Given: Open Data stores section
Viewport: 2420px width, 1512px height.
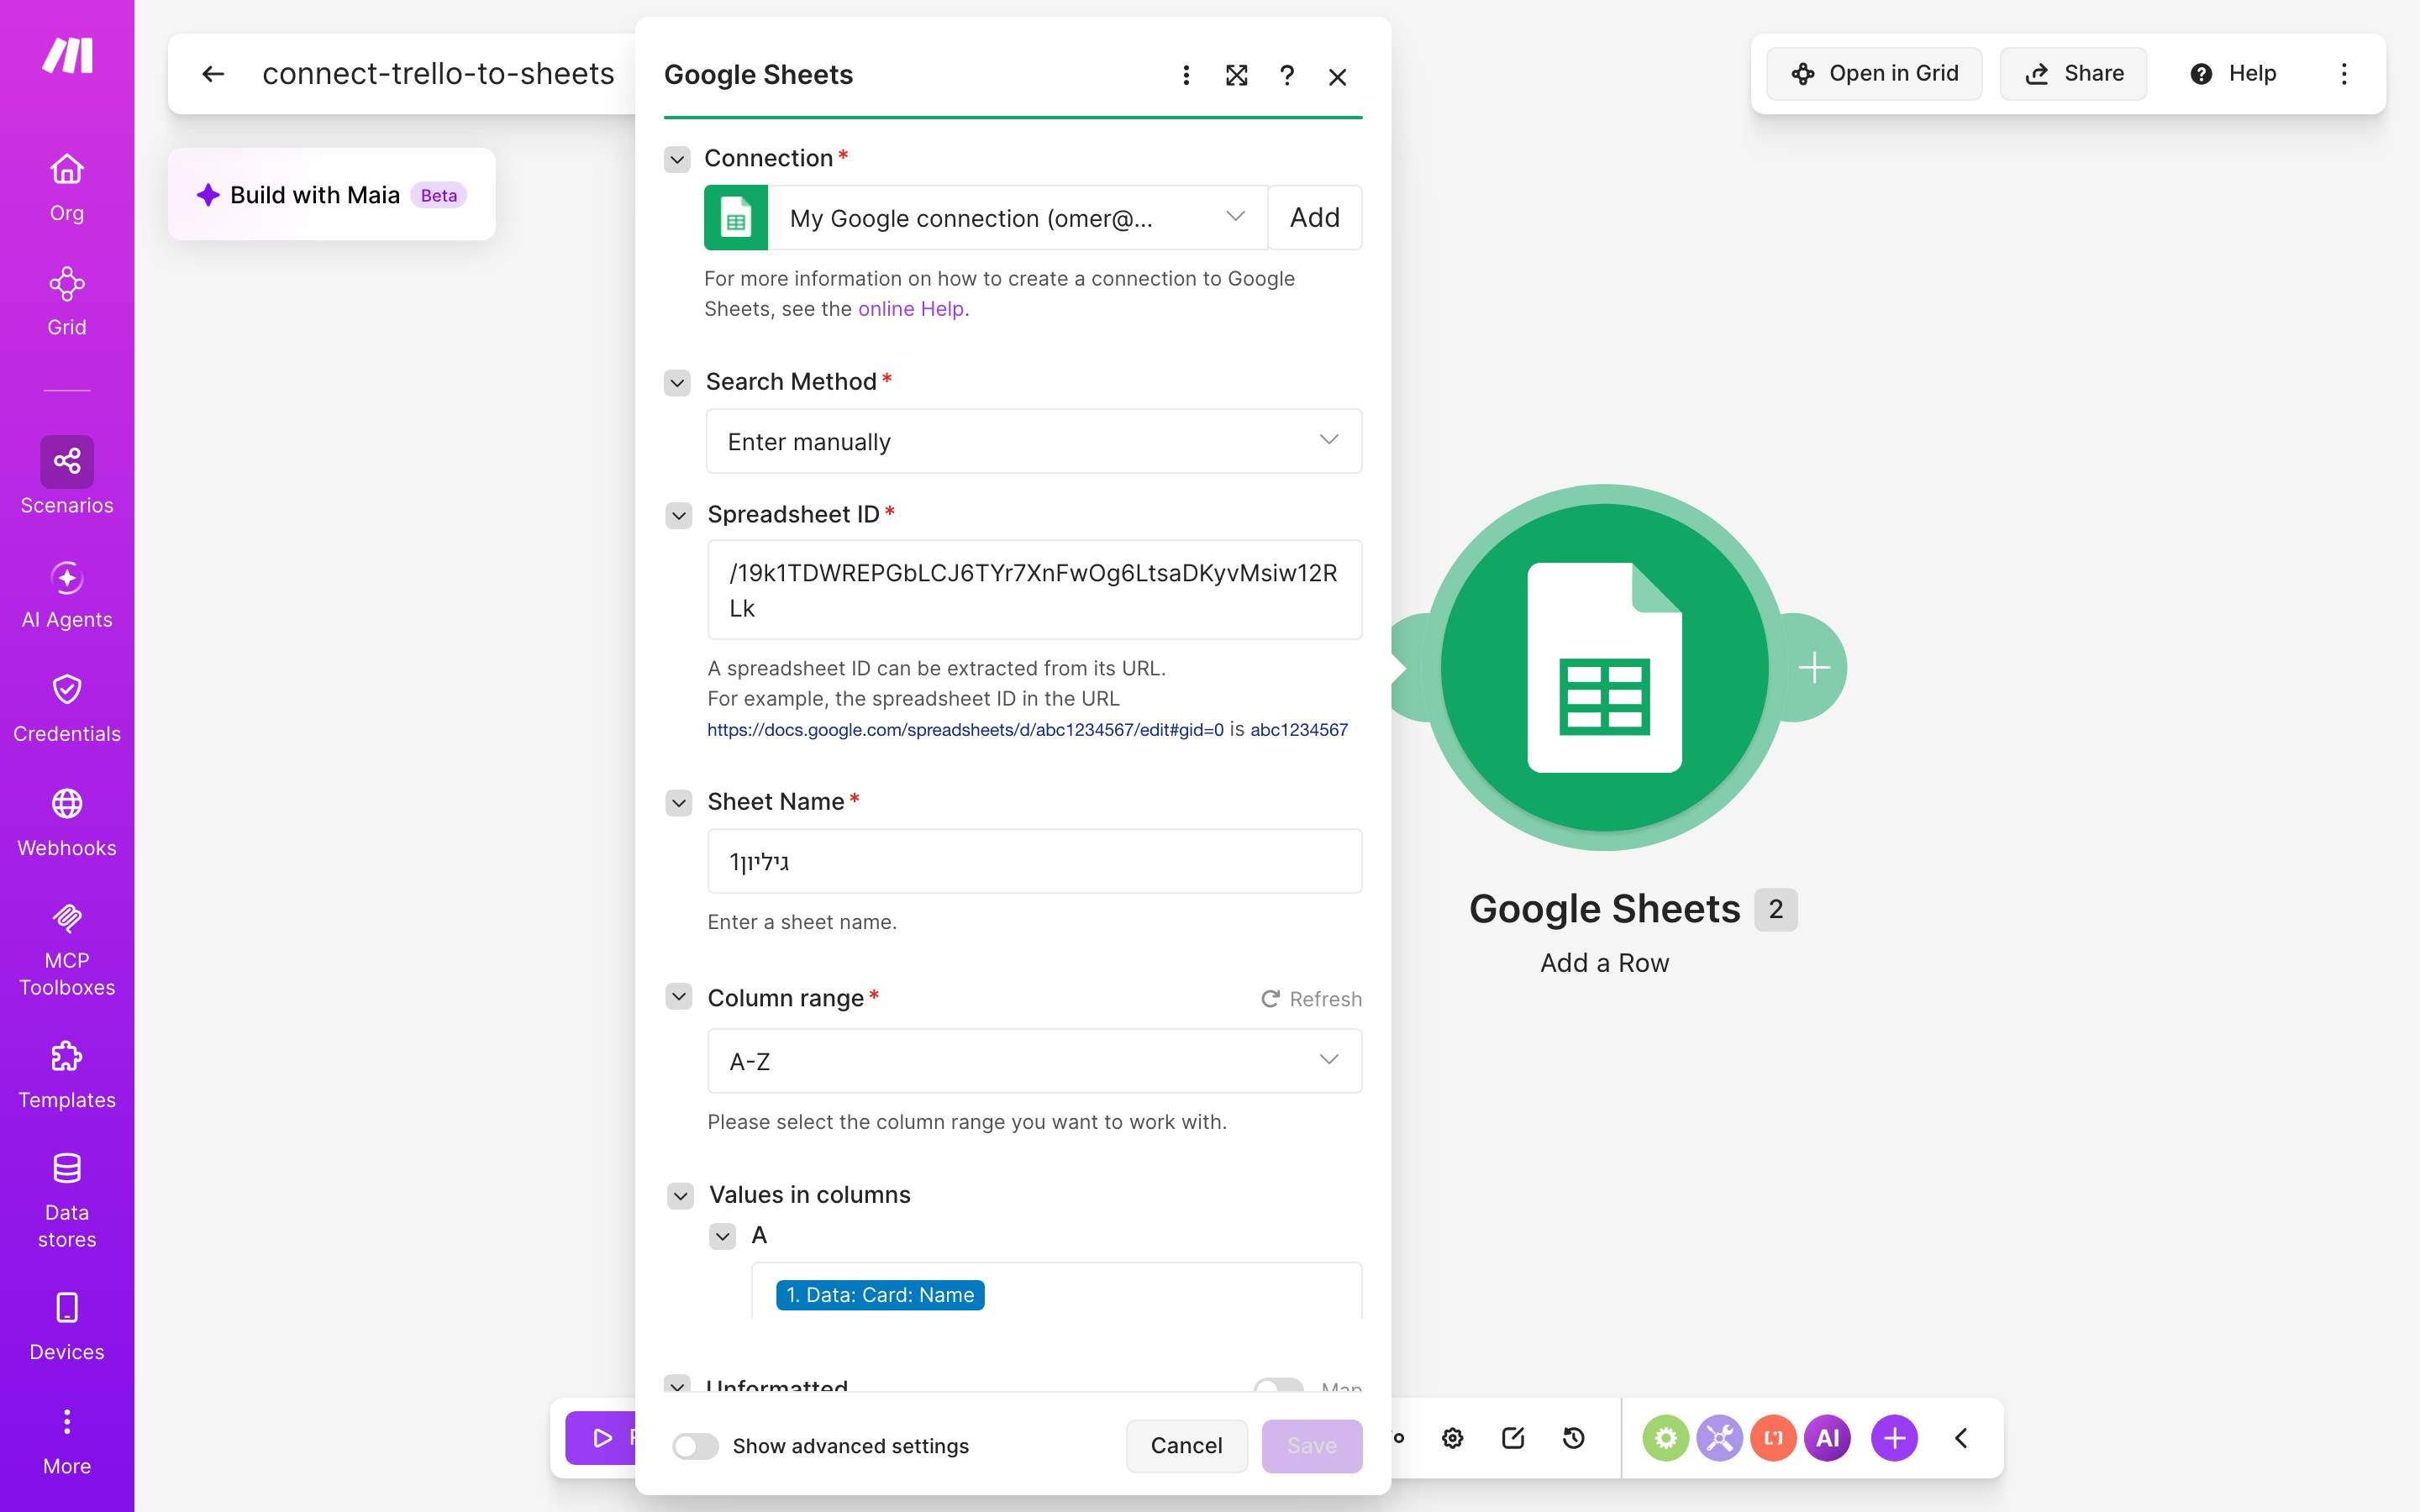Looking at the screenshot, I should point(67,1201).
